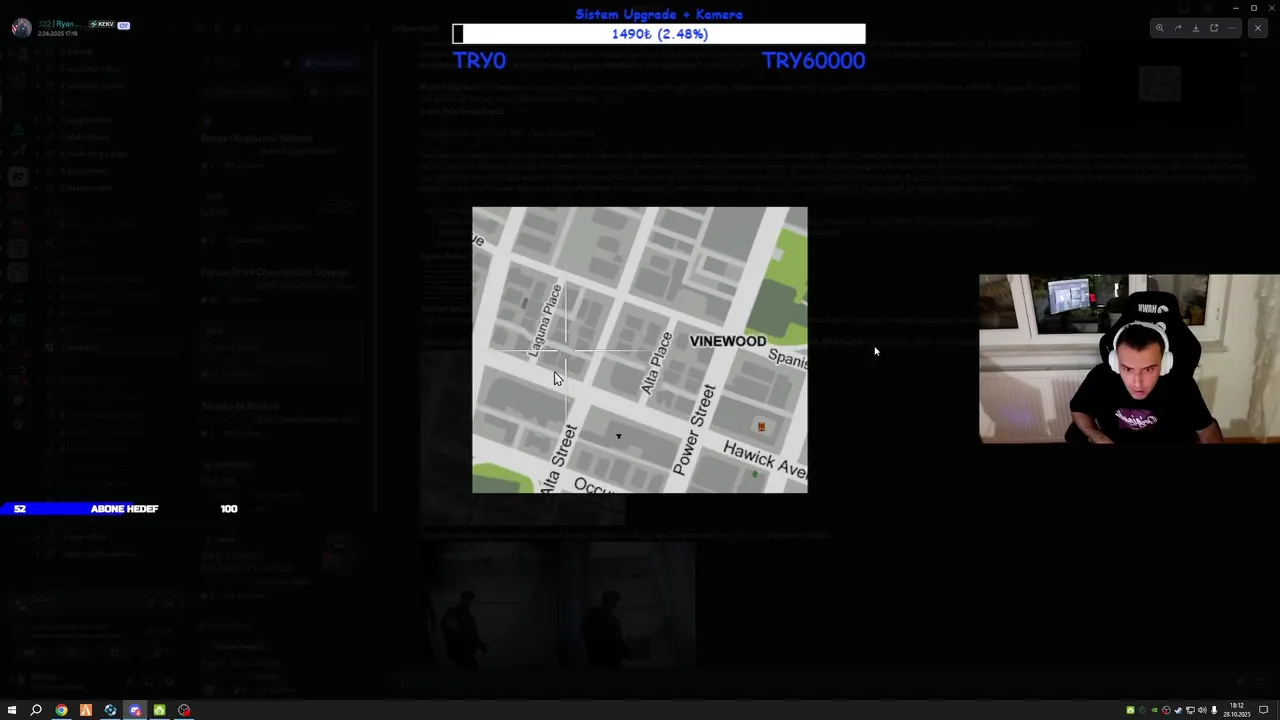Click the Laguna Place street label
The width and height of the screenshot is (1280, 720).
click(x=545, y=320)
